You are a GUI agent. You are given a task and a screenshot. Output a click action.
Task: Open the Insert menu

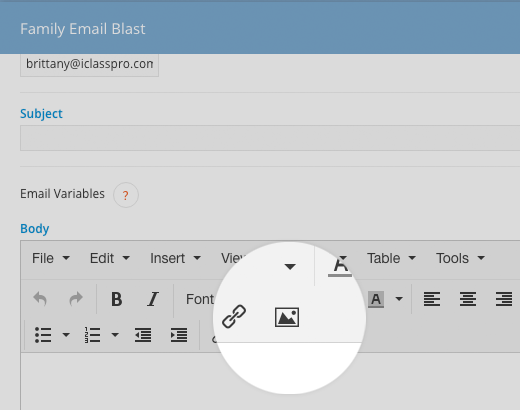click(175, 258)
